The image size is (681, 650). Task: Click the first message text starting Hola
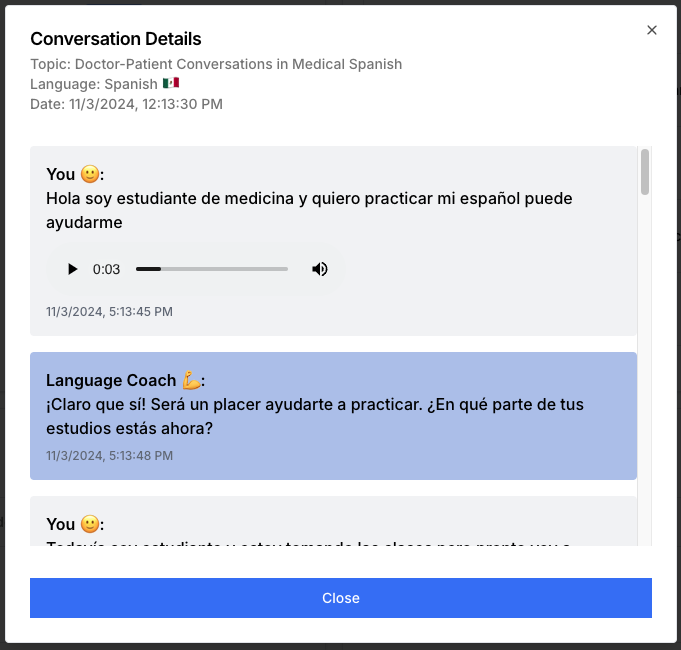pyautogui.click(x=309, y=210)
